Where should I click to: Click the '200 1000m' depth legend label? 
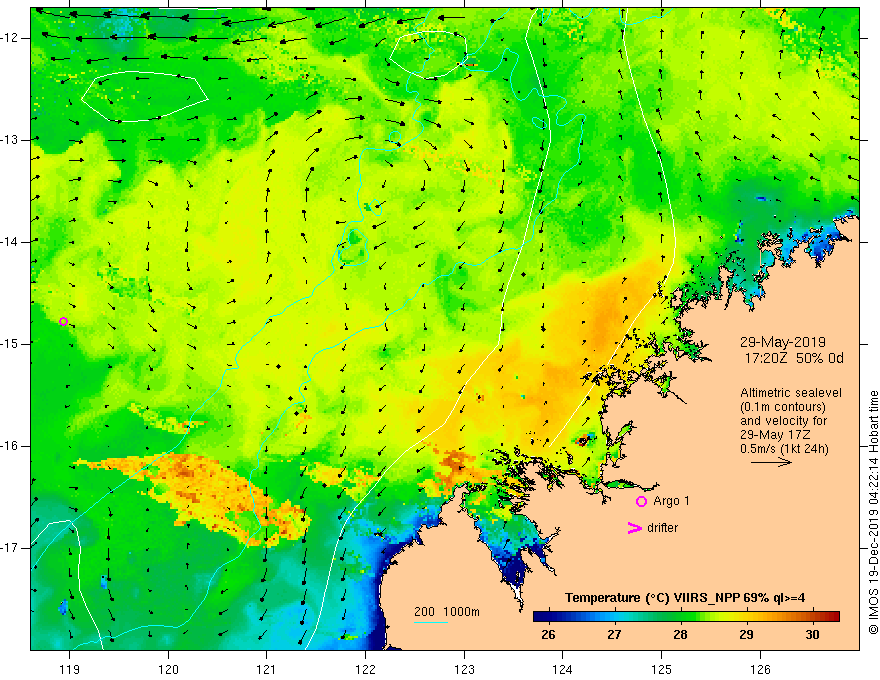(447, 612)
